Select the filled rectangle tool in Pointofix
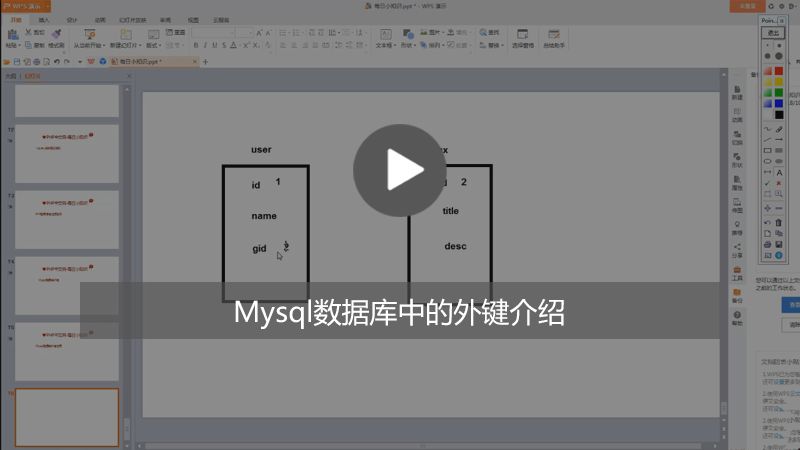800x450 pixels. point(779,151)
